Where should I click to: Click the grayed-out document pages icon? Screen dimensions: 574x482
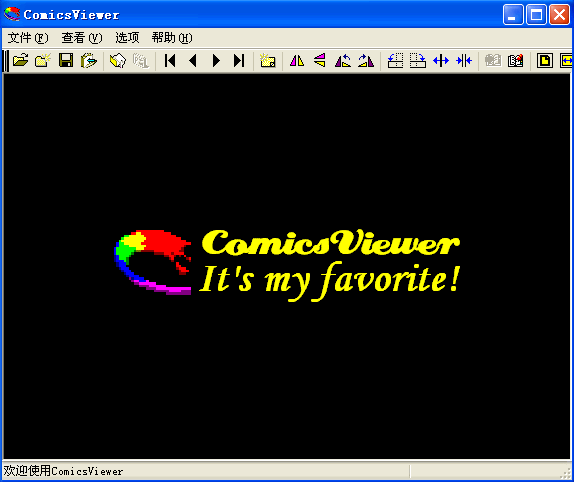[141, 60]
